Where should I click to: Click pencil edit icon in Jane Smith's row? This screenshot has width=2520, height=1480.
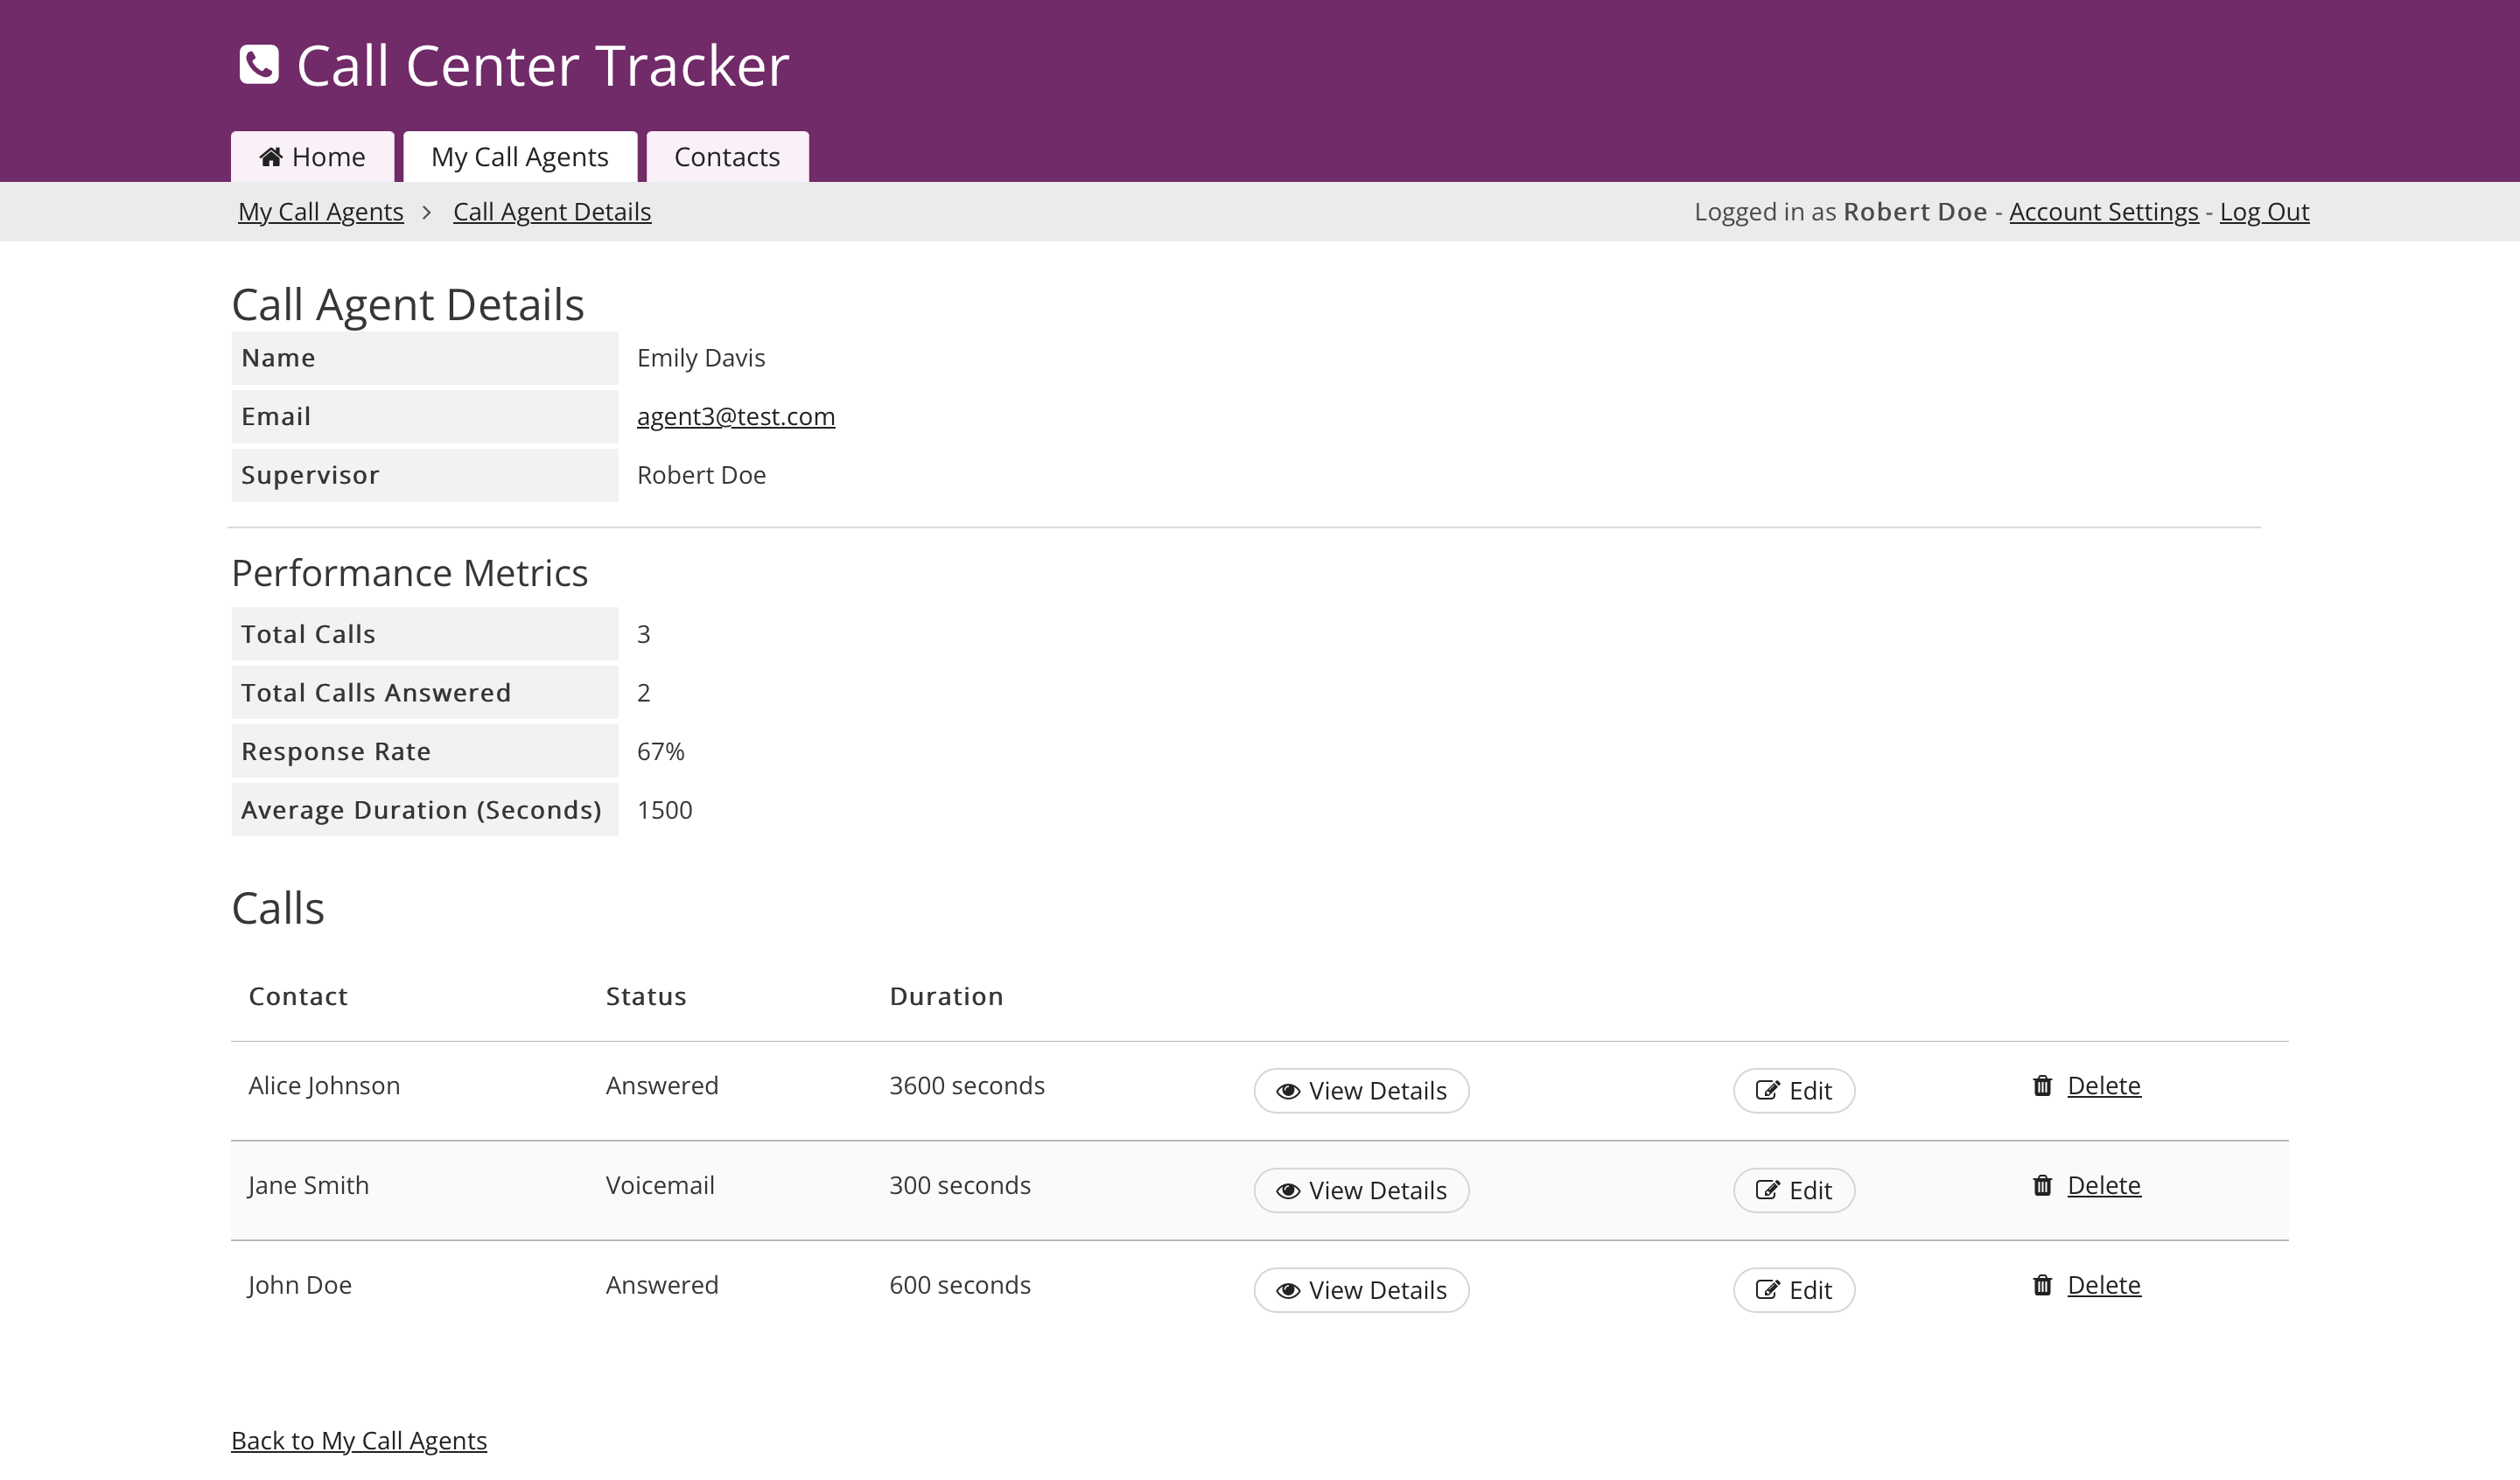[1767, 1190]
